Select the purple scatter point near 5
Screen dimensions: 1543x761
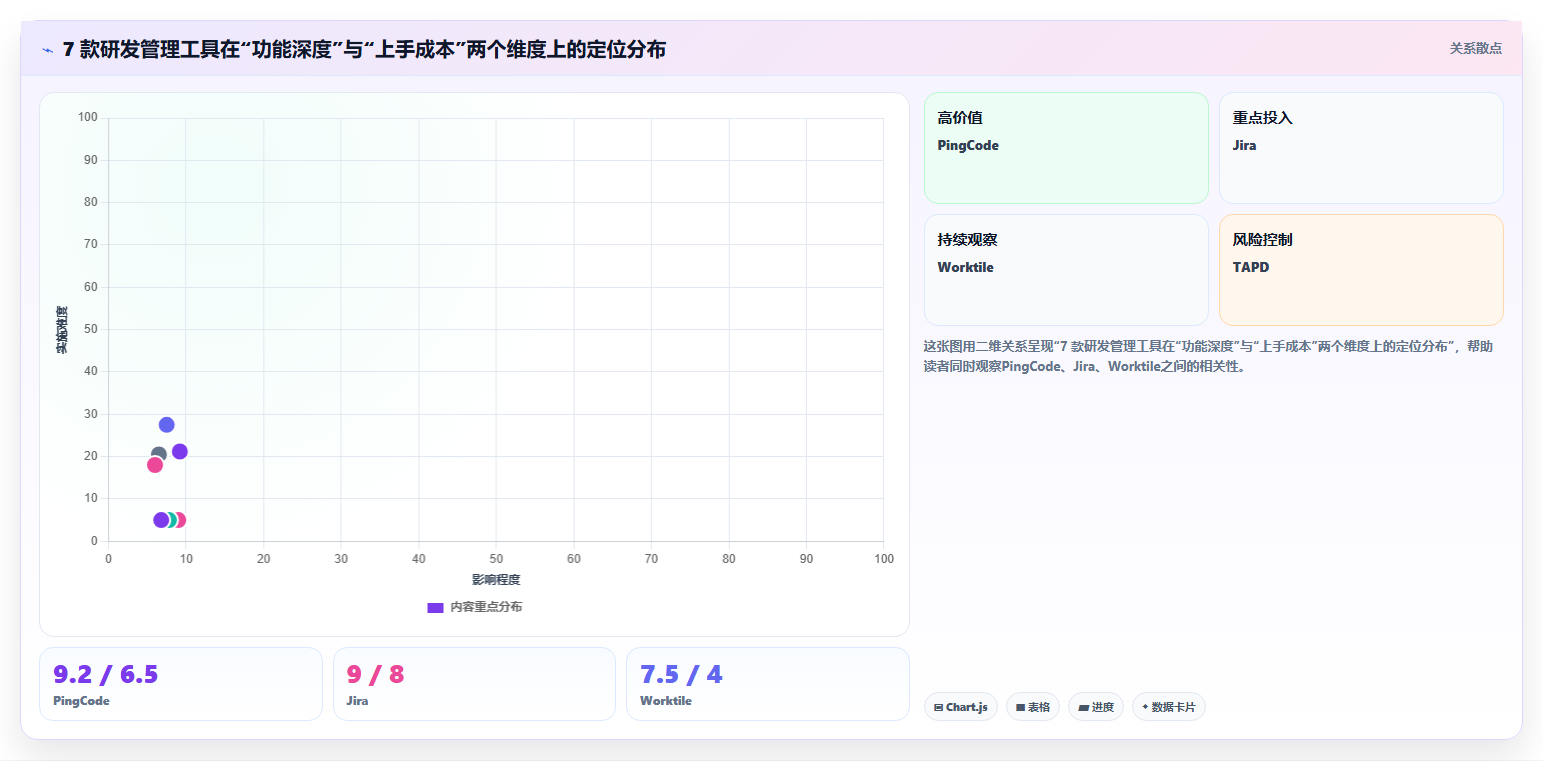click(x=161, y=520)
